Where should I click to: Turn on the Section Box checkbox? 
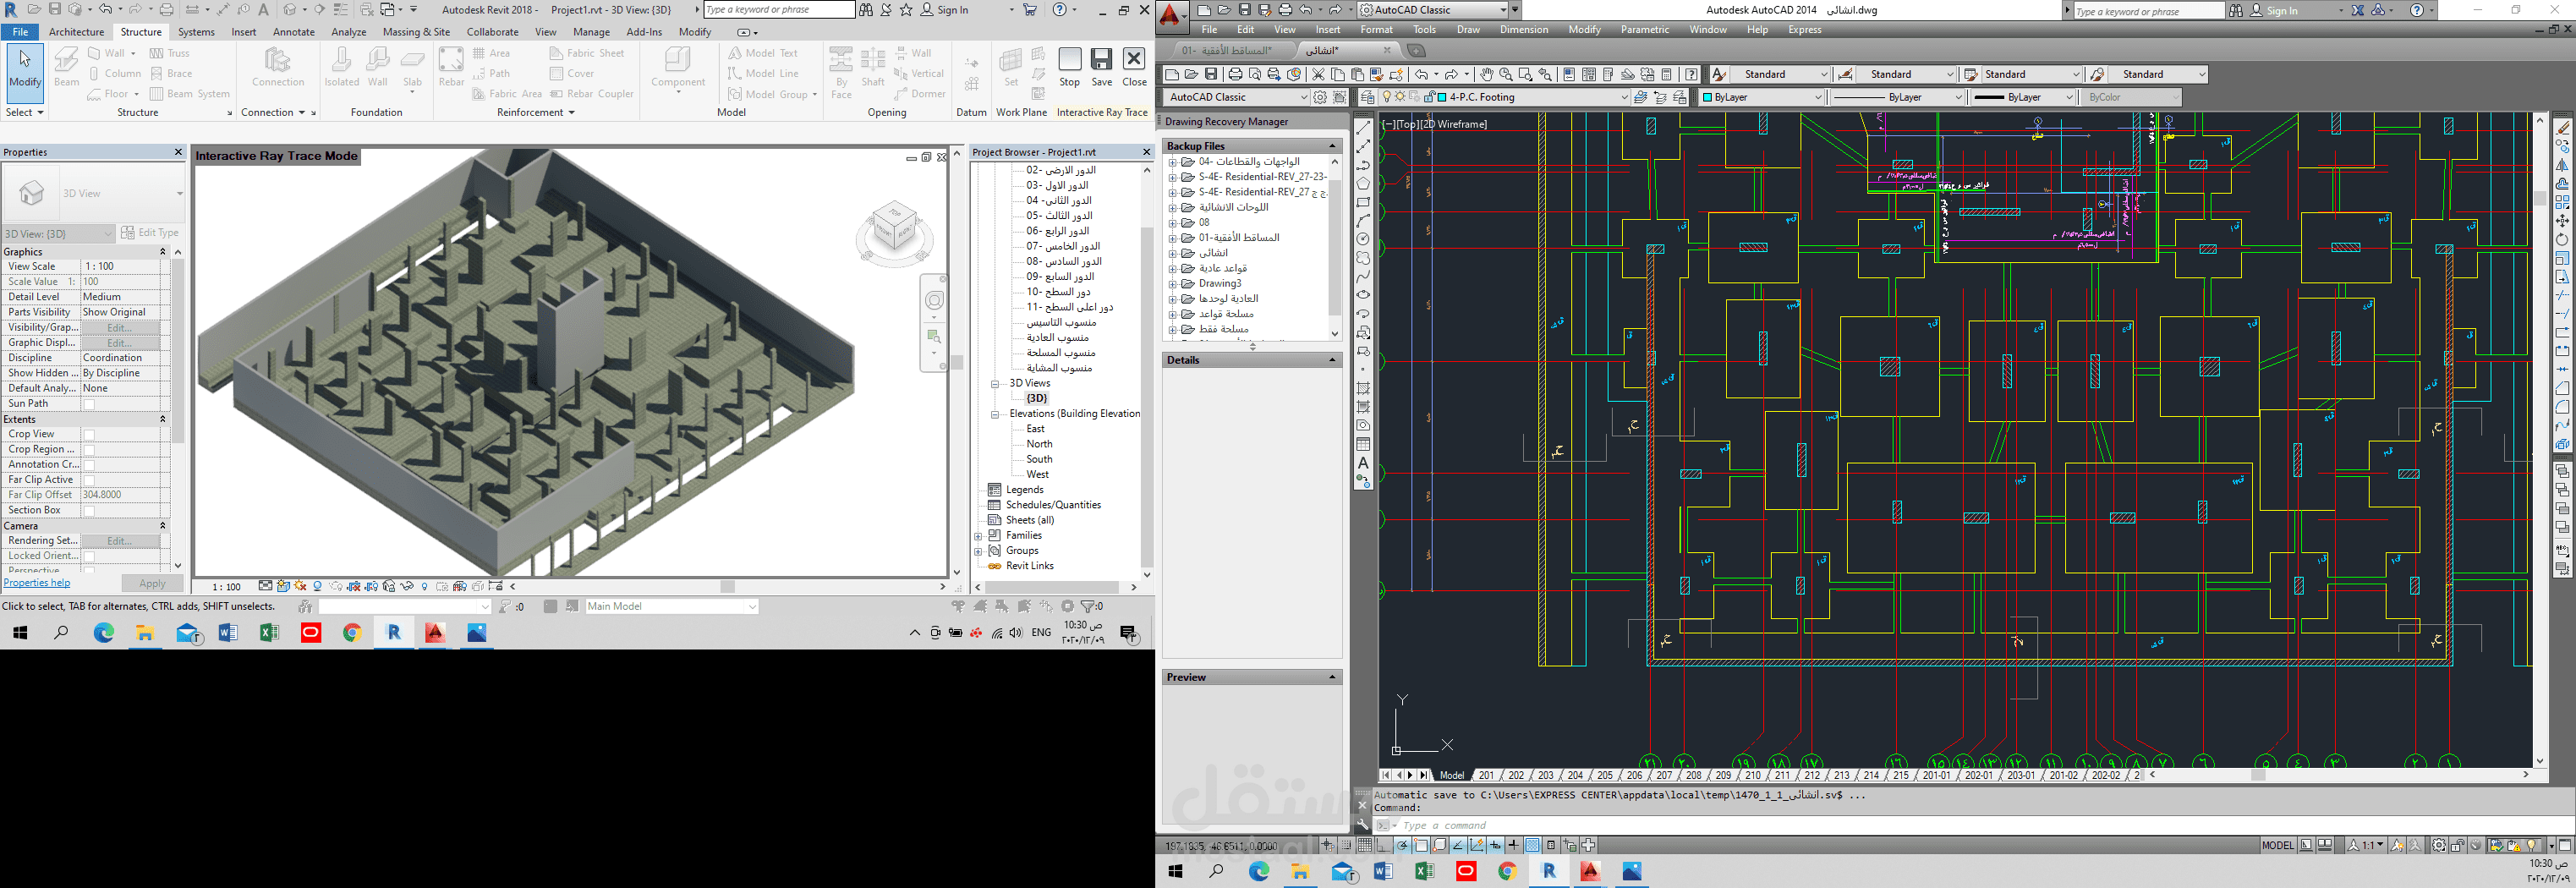tap(89, 511)
